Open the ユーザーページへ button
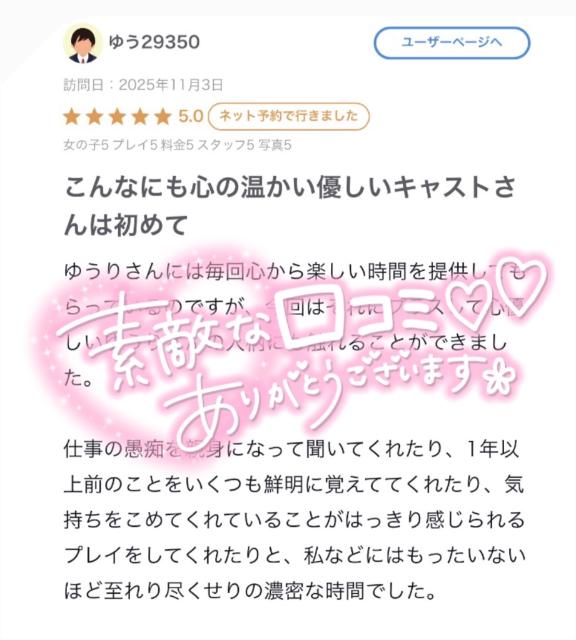The image size is (576, 640). pos(451,42)
